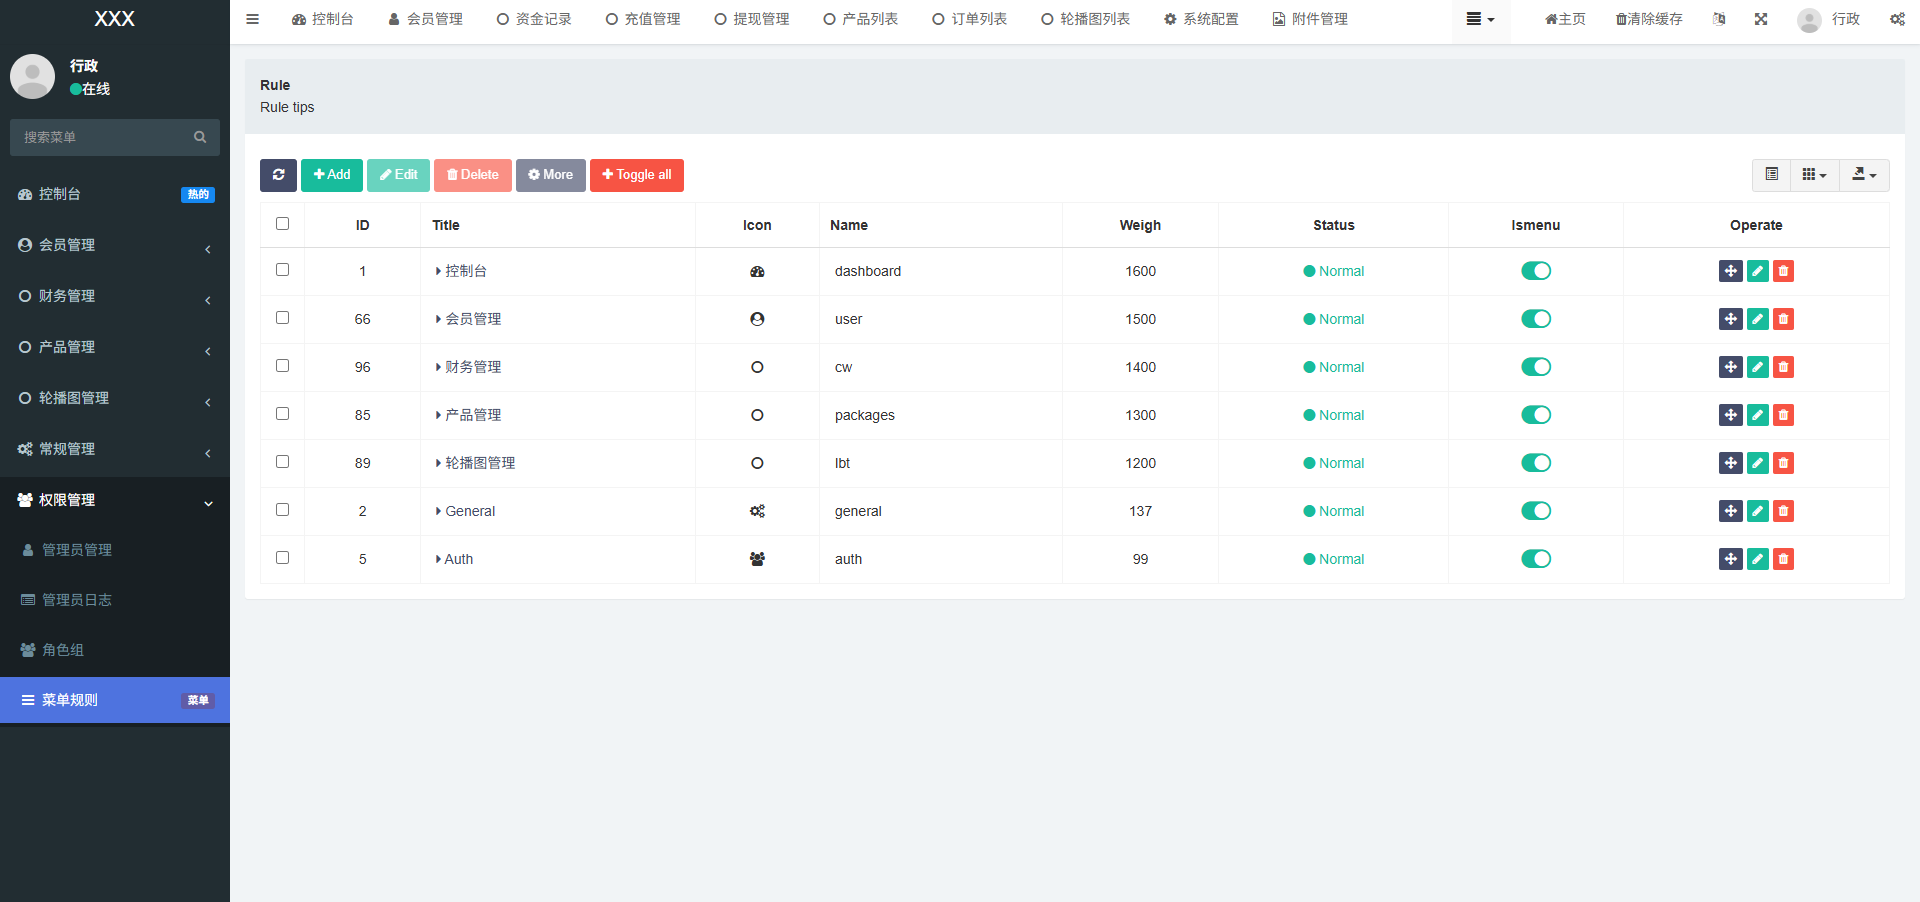Open 系统配置 in the top navigation

tap(1201, 19)
